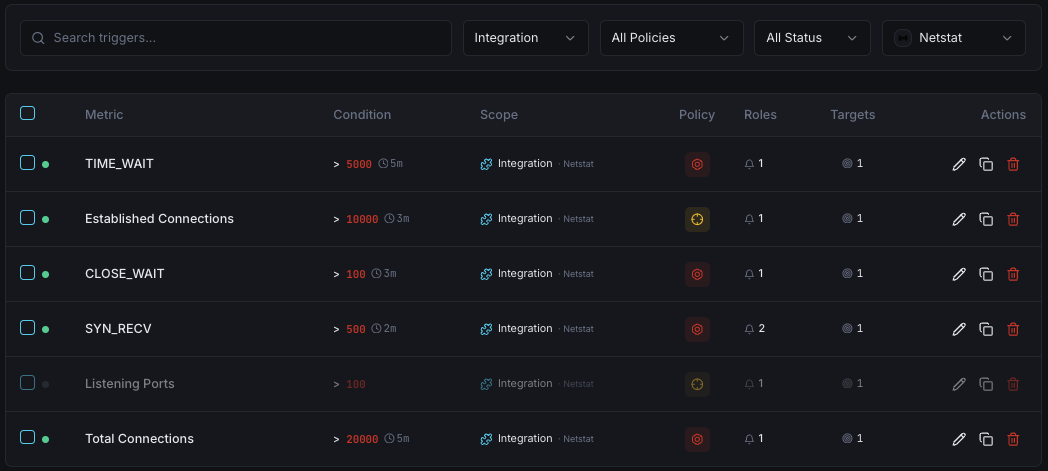Duplicate the Listening Ports trigger
1048x471 pixels.
(986, 384)
